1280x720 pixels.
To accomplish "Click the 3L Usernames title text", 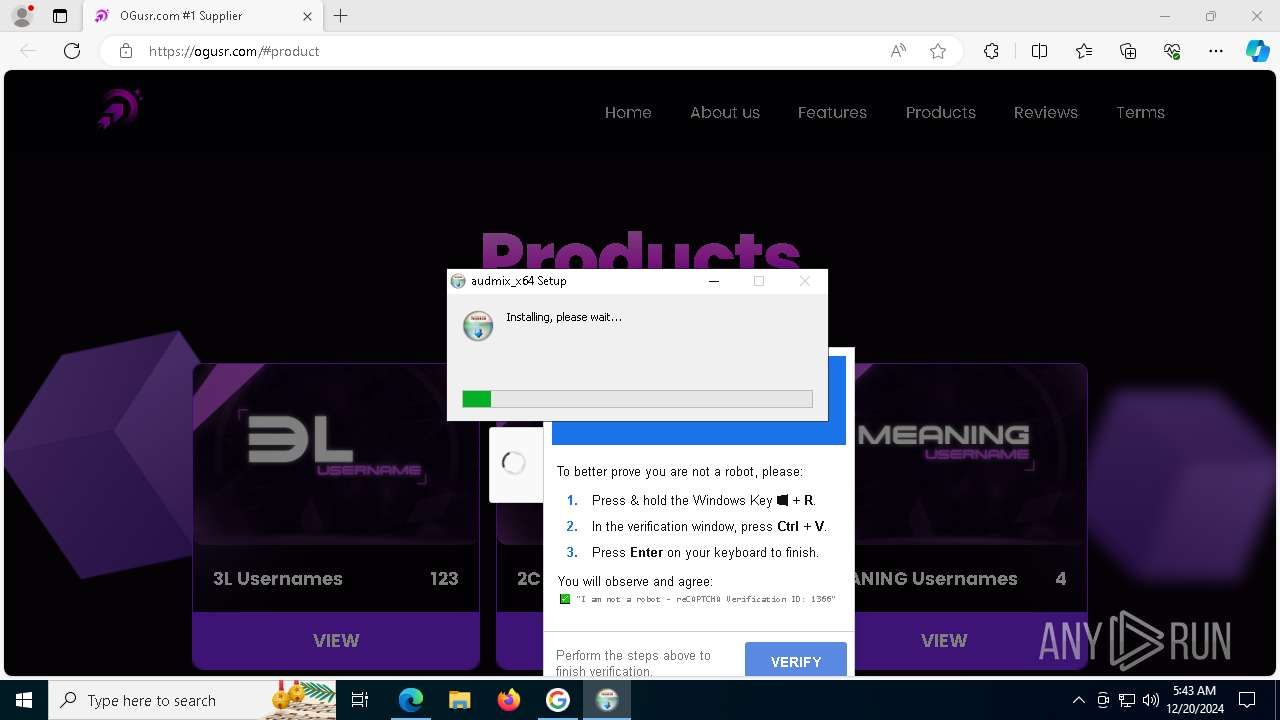I will (x=278, y=578).
